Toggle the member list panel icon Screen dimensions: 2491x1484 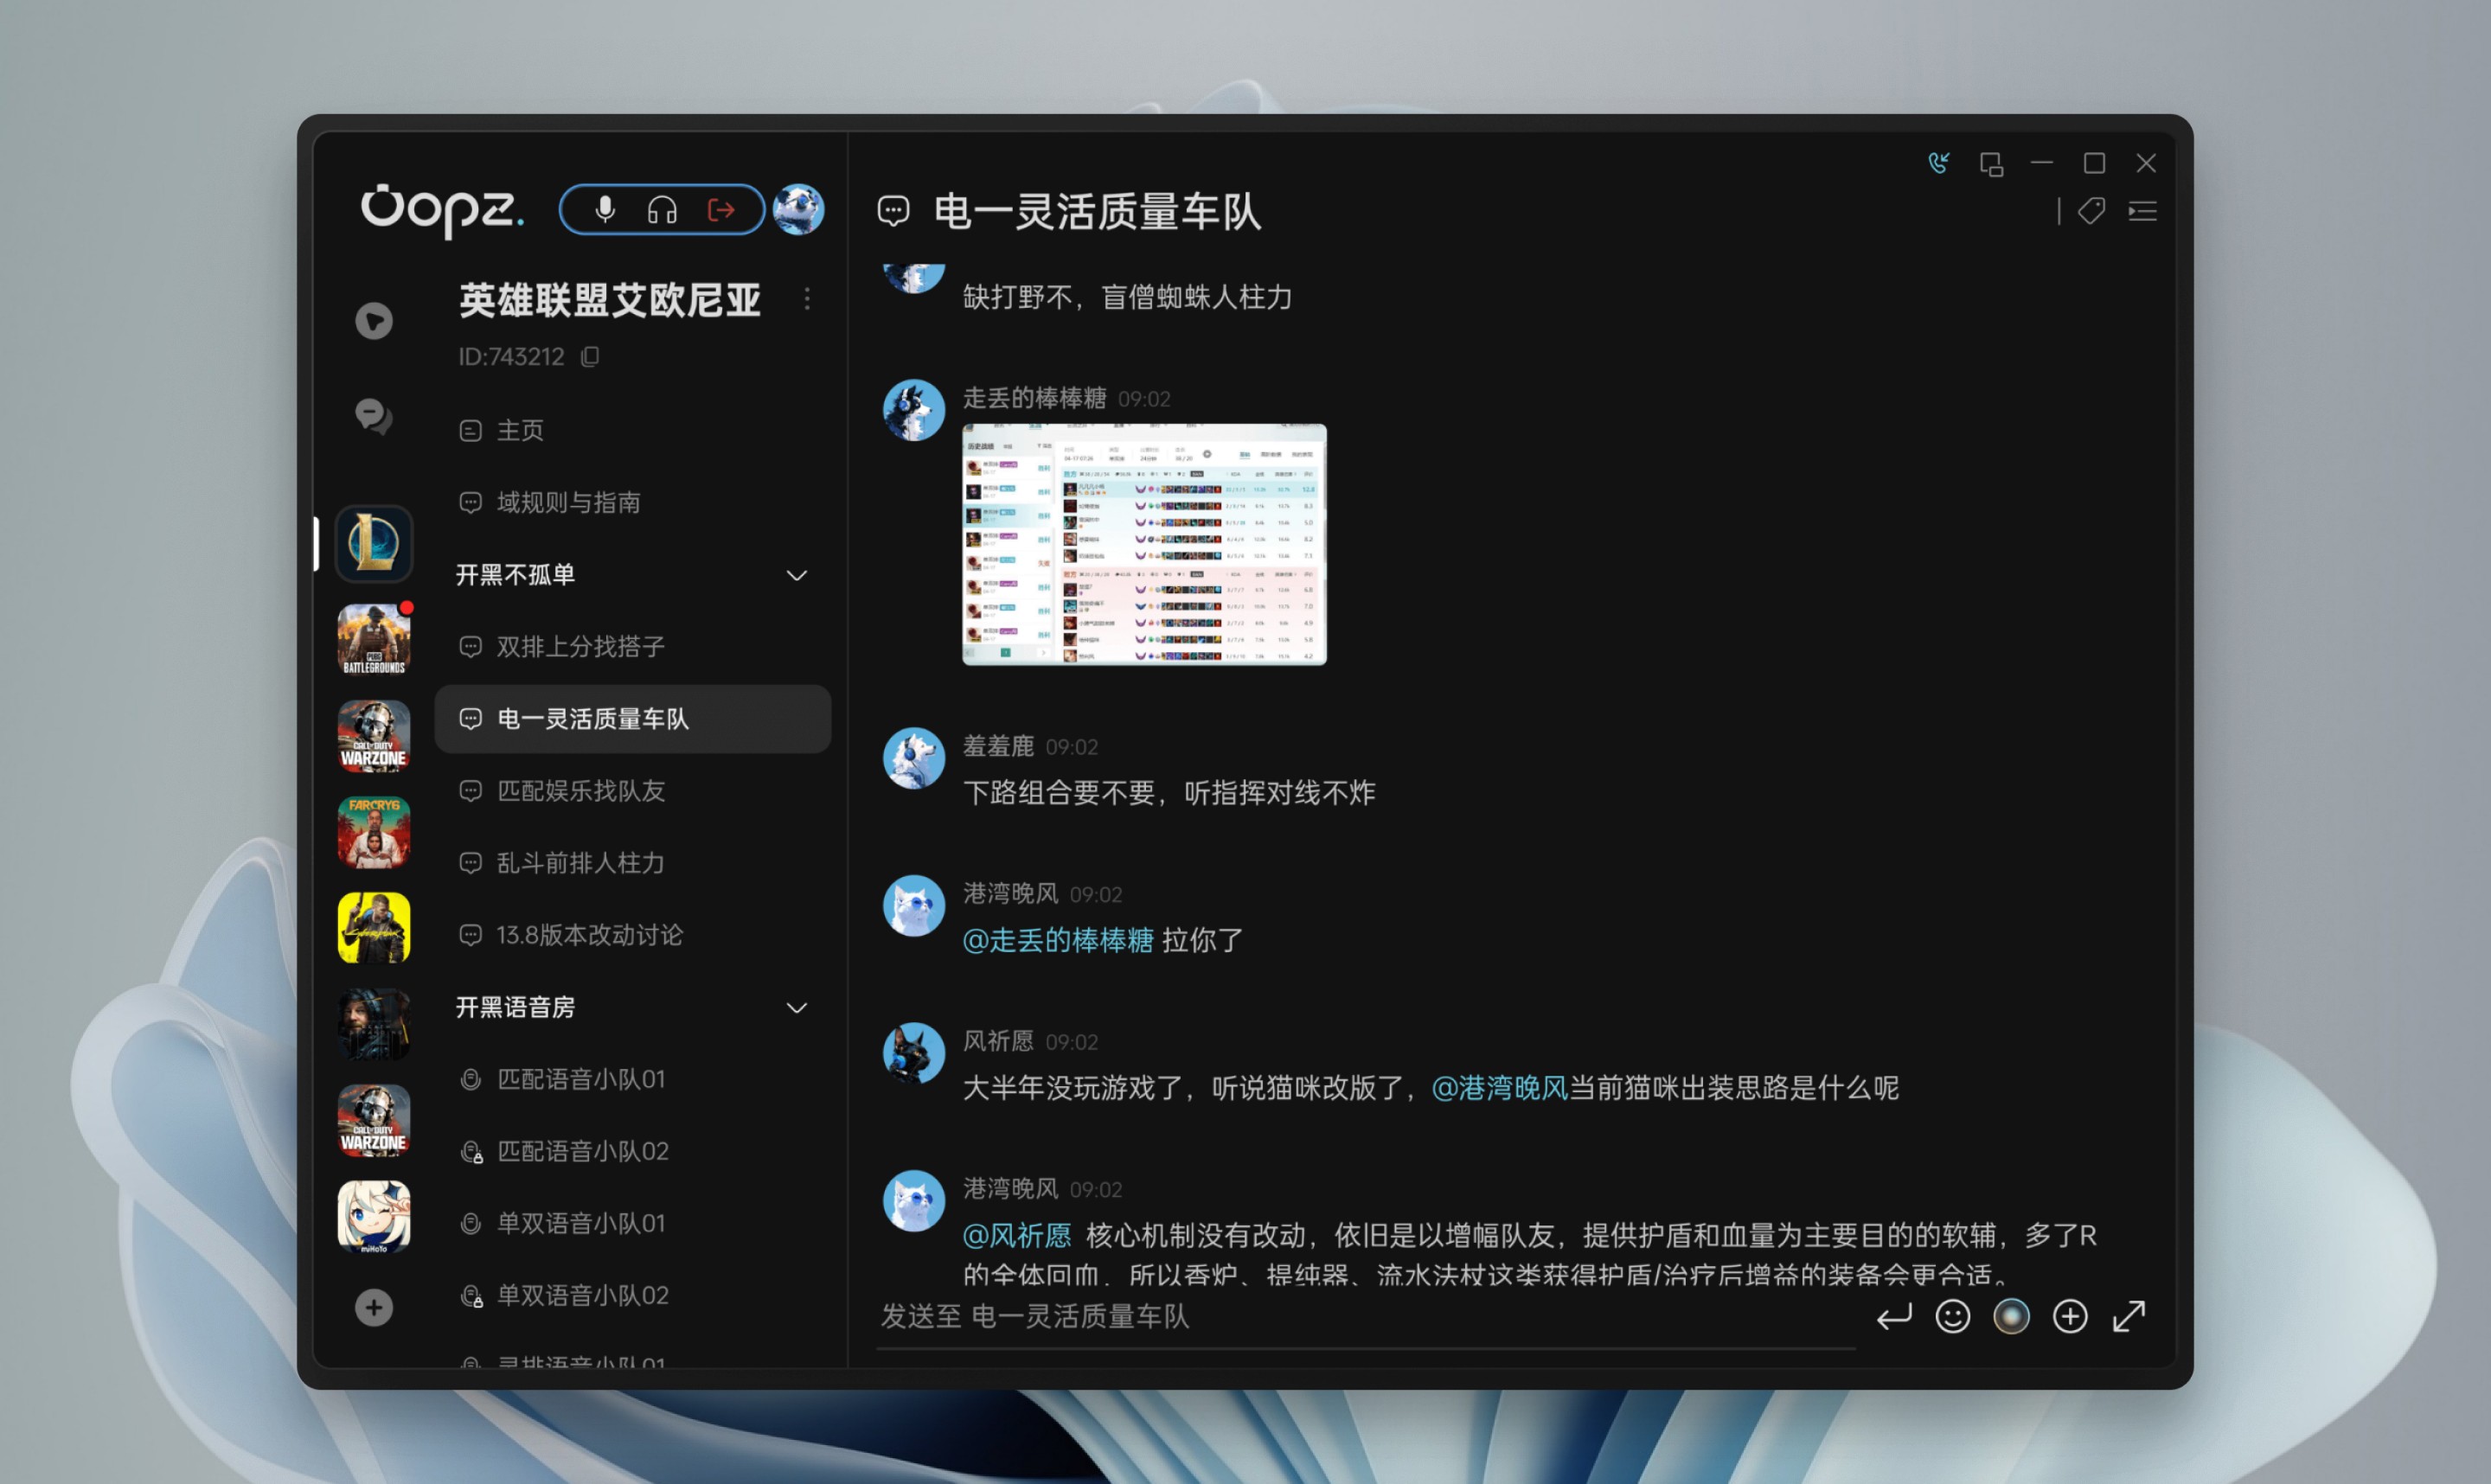(2142, 211)
